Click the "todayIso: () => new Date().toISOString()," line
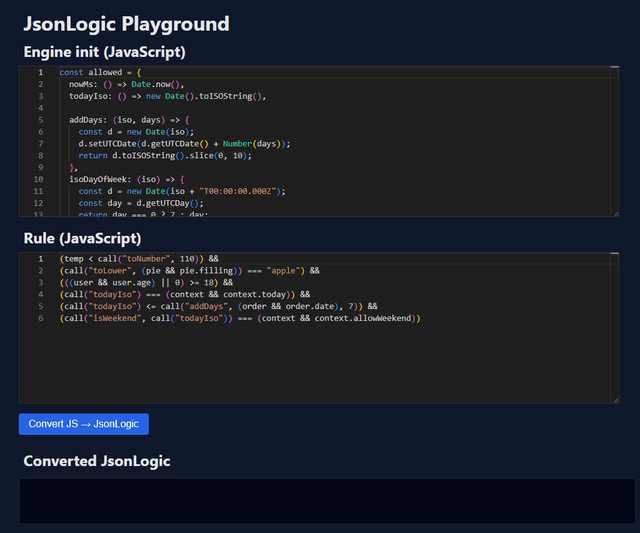This screenshot has width=640, height=533. point(167,96)
